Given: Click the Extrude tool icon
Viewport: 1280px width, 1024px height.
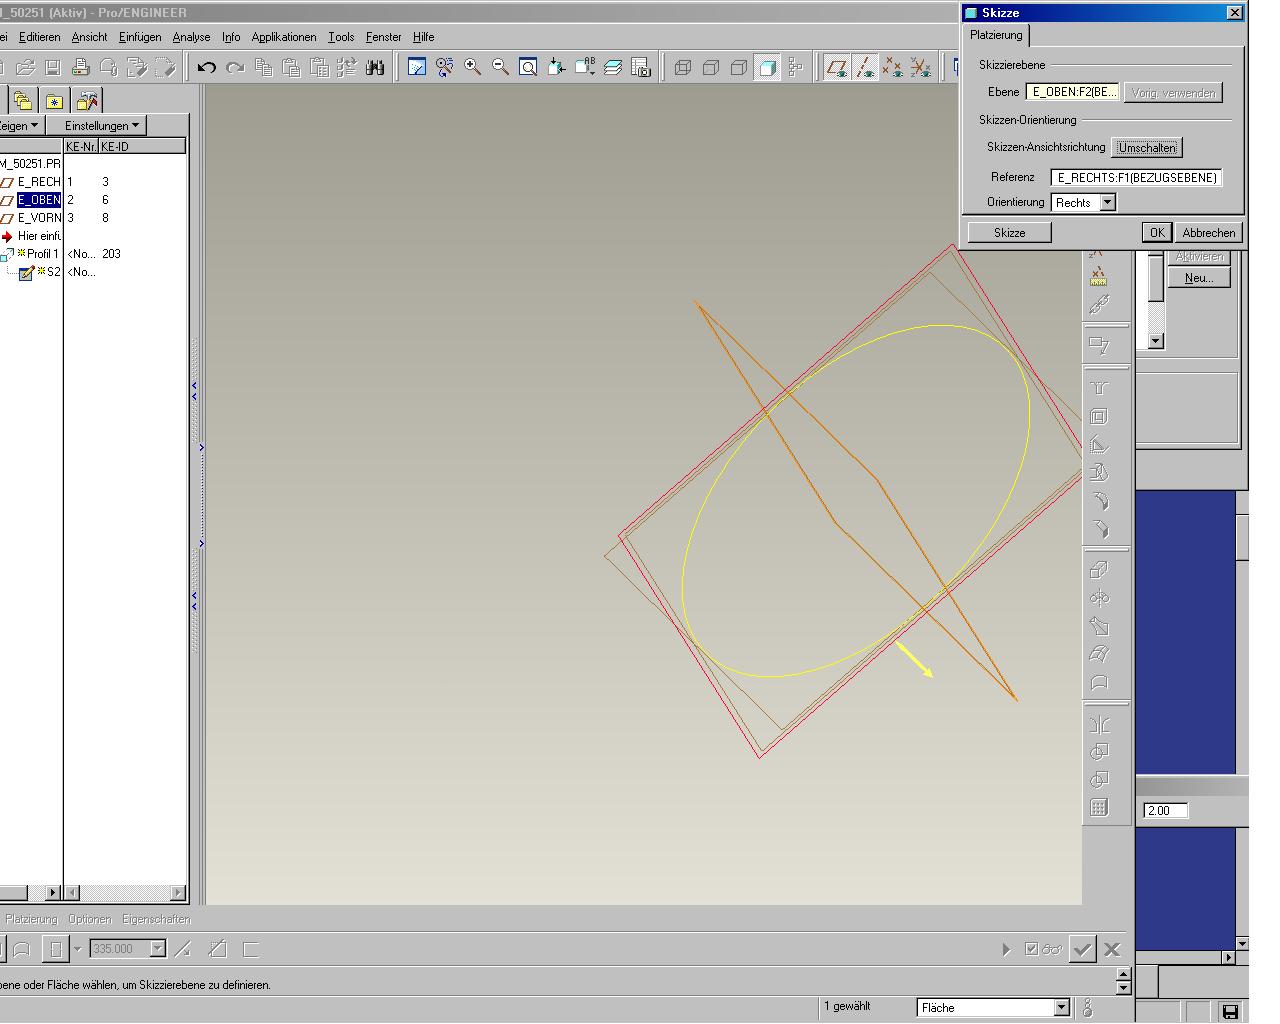Looking at the screenshot, I should (x=1099, y=570).
